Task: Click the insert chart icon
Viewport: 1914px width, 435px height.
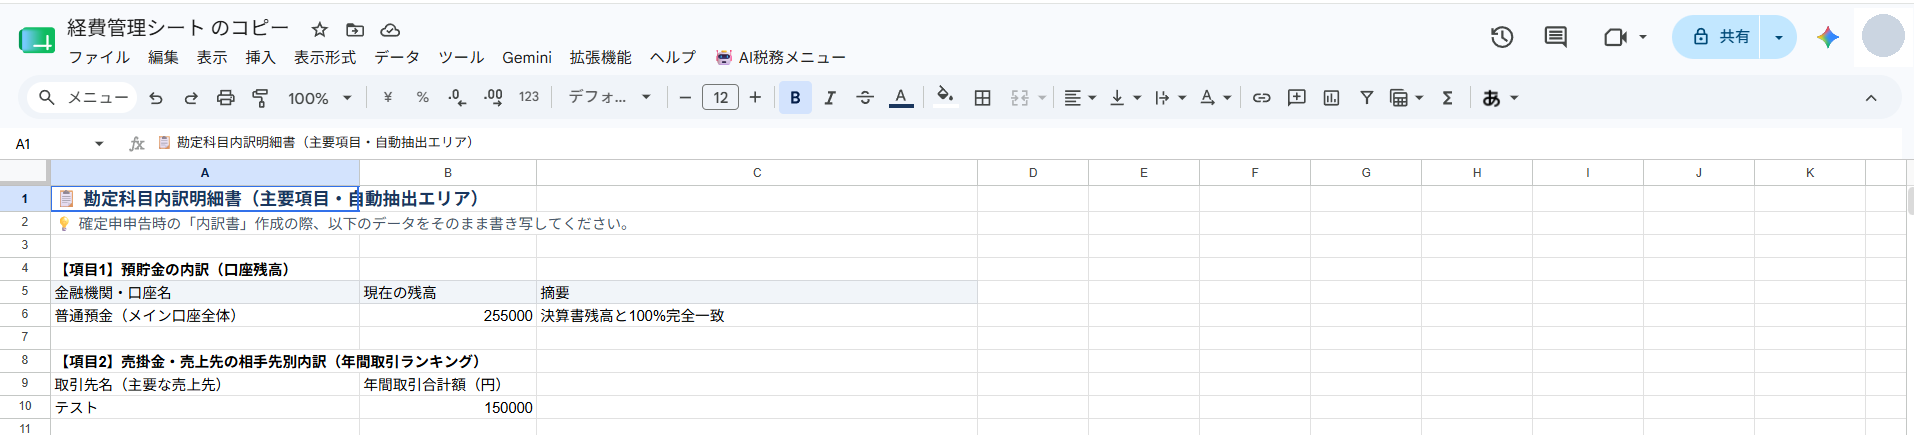Action: click(x=1331, y=98)
